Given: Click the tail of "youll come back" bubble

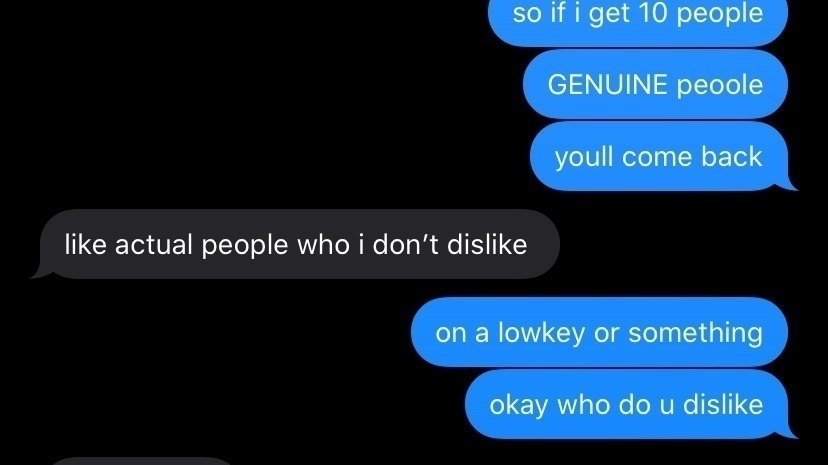Looking at the screenshot, I should coord(788,184).
